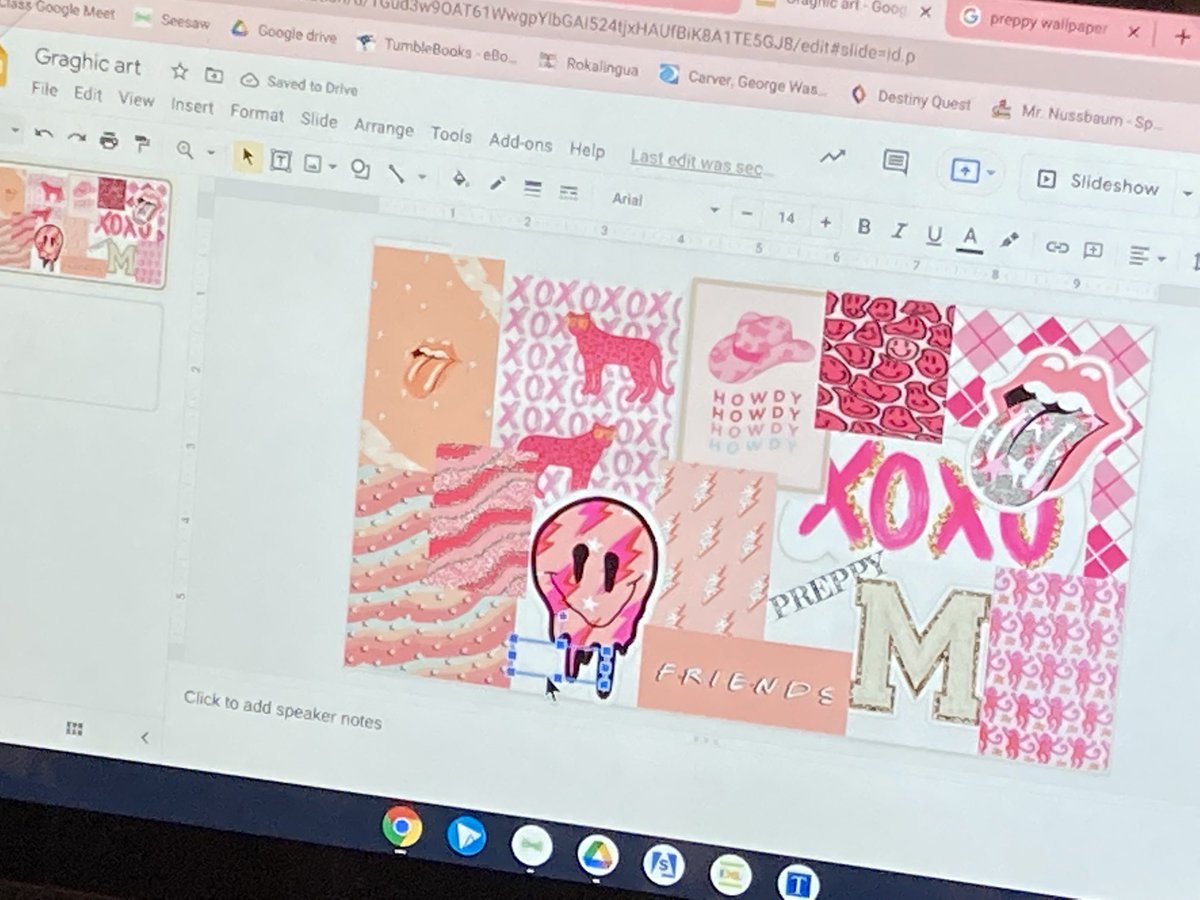The width and height of the screenshot is (1200, 900).
Task: Click the Print icon
Action: pyautogui.click(x=109, y=140)
